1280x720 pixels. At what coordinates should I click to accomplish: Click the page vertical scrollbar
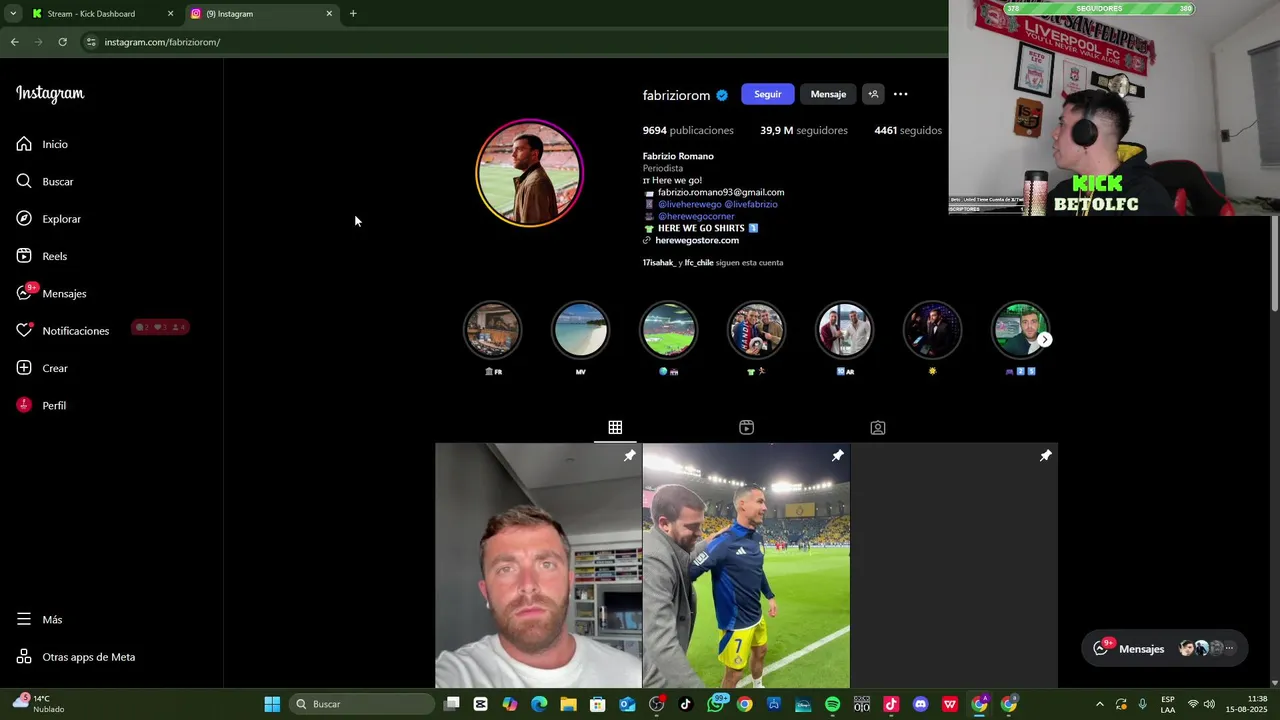click(1275, 263)
